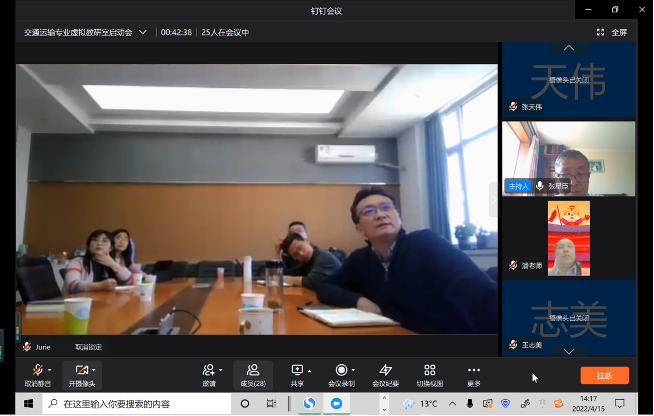The image size is (654, 416).
Task: Open DingTalk meeting icon in taskbar
Action: point(336,403)
